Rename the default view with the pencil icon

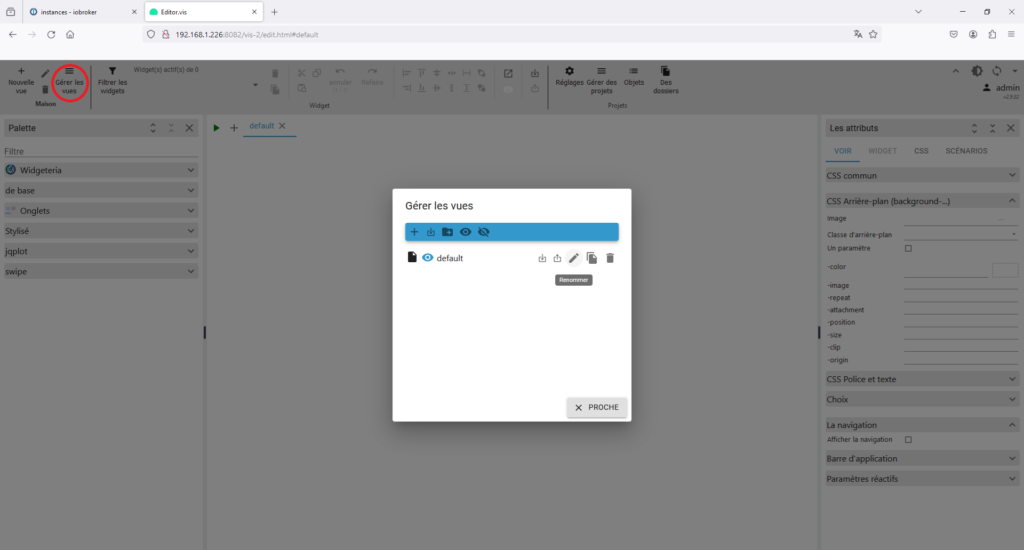(x=573, y=258)
